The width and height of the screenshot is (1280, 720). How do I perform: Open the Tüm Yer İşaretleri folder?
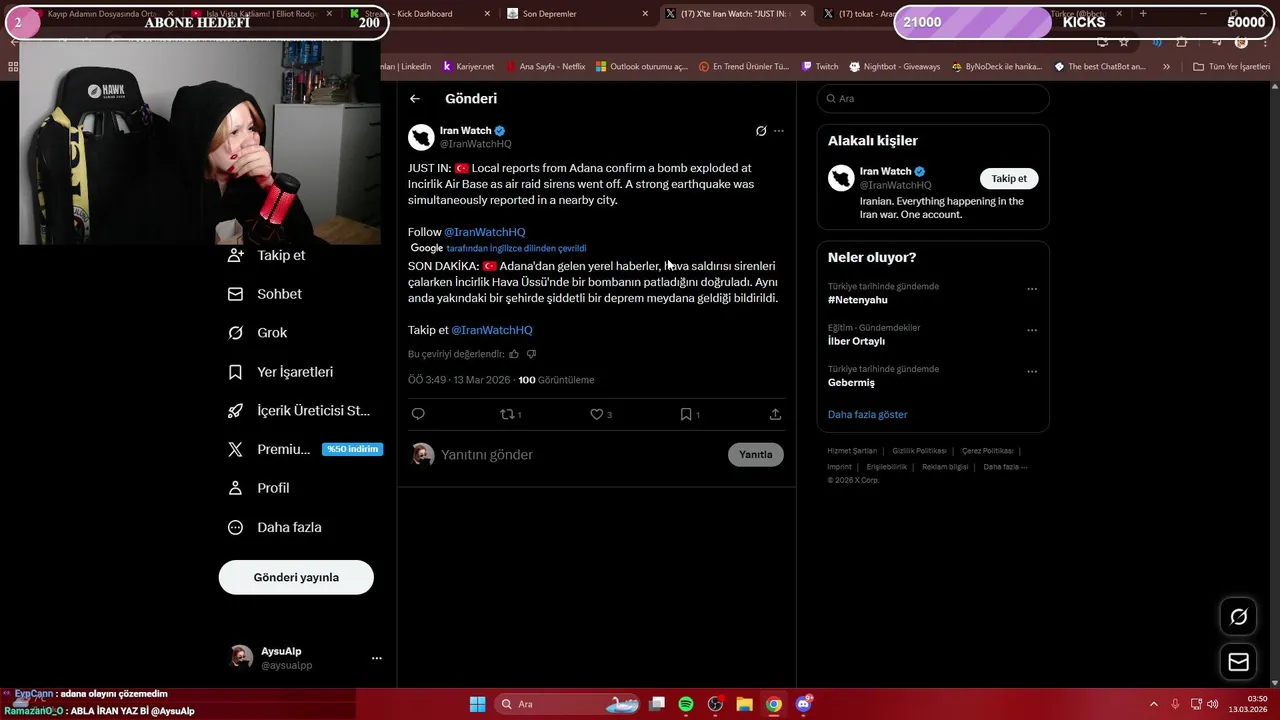(1231, 67)
